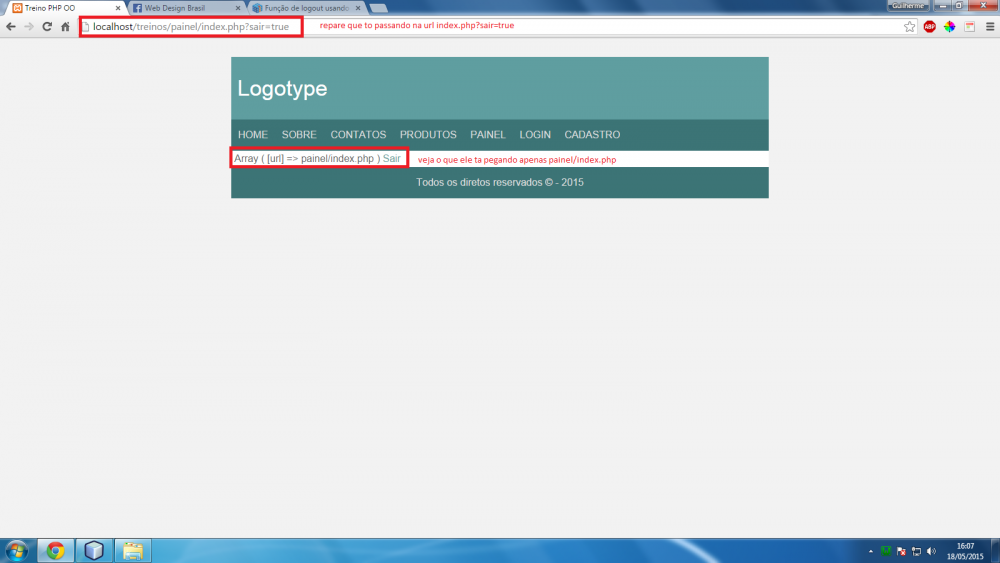The width and height of the screenshot is (1000, 563).
Task: Open the Windows Start menu
Action: point(16,550)
